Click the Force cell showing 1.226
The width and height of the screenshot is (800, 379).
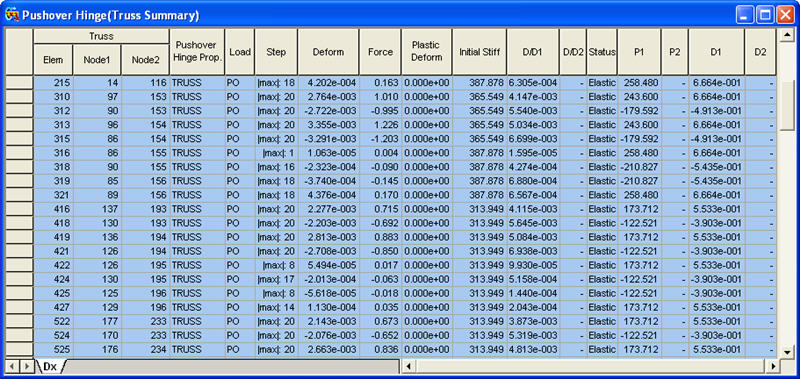click(380, 124)
